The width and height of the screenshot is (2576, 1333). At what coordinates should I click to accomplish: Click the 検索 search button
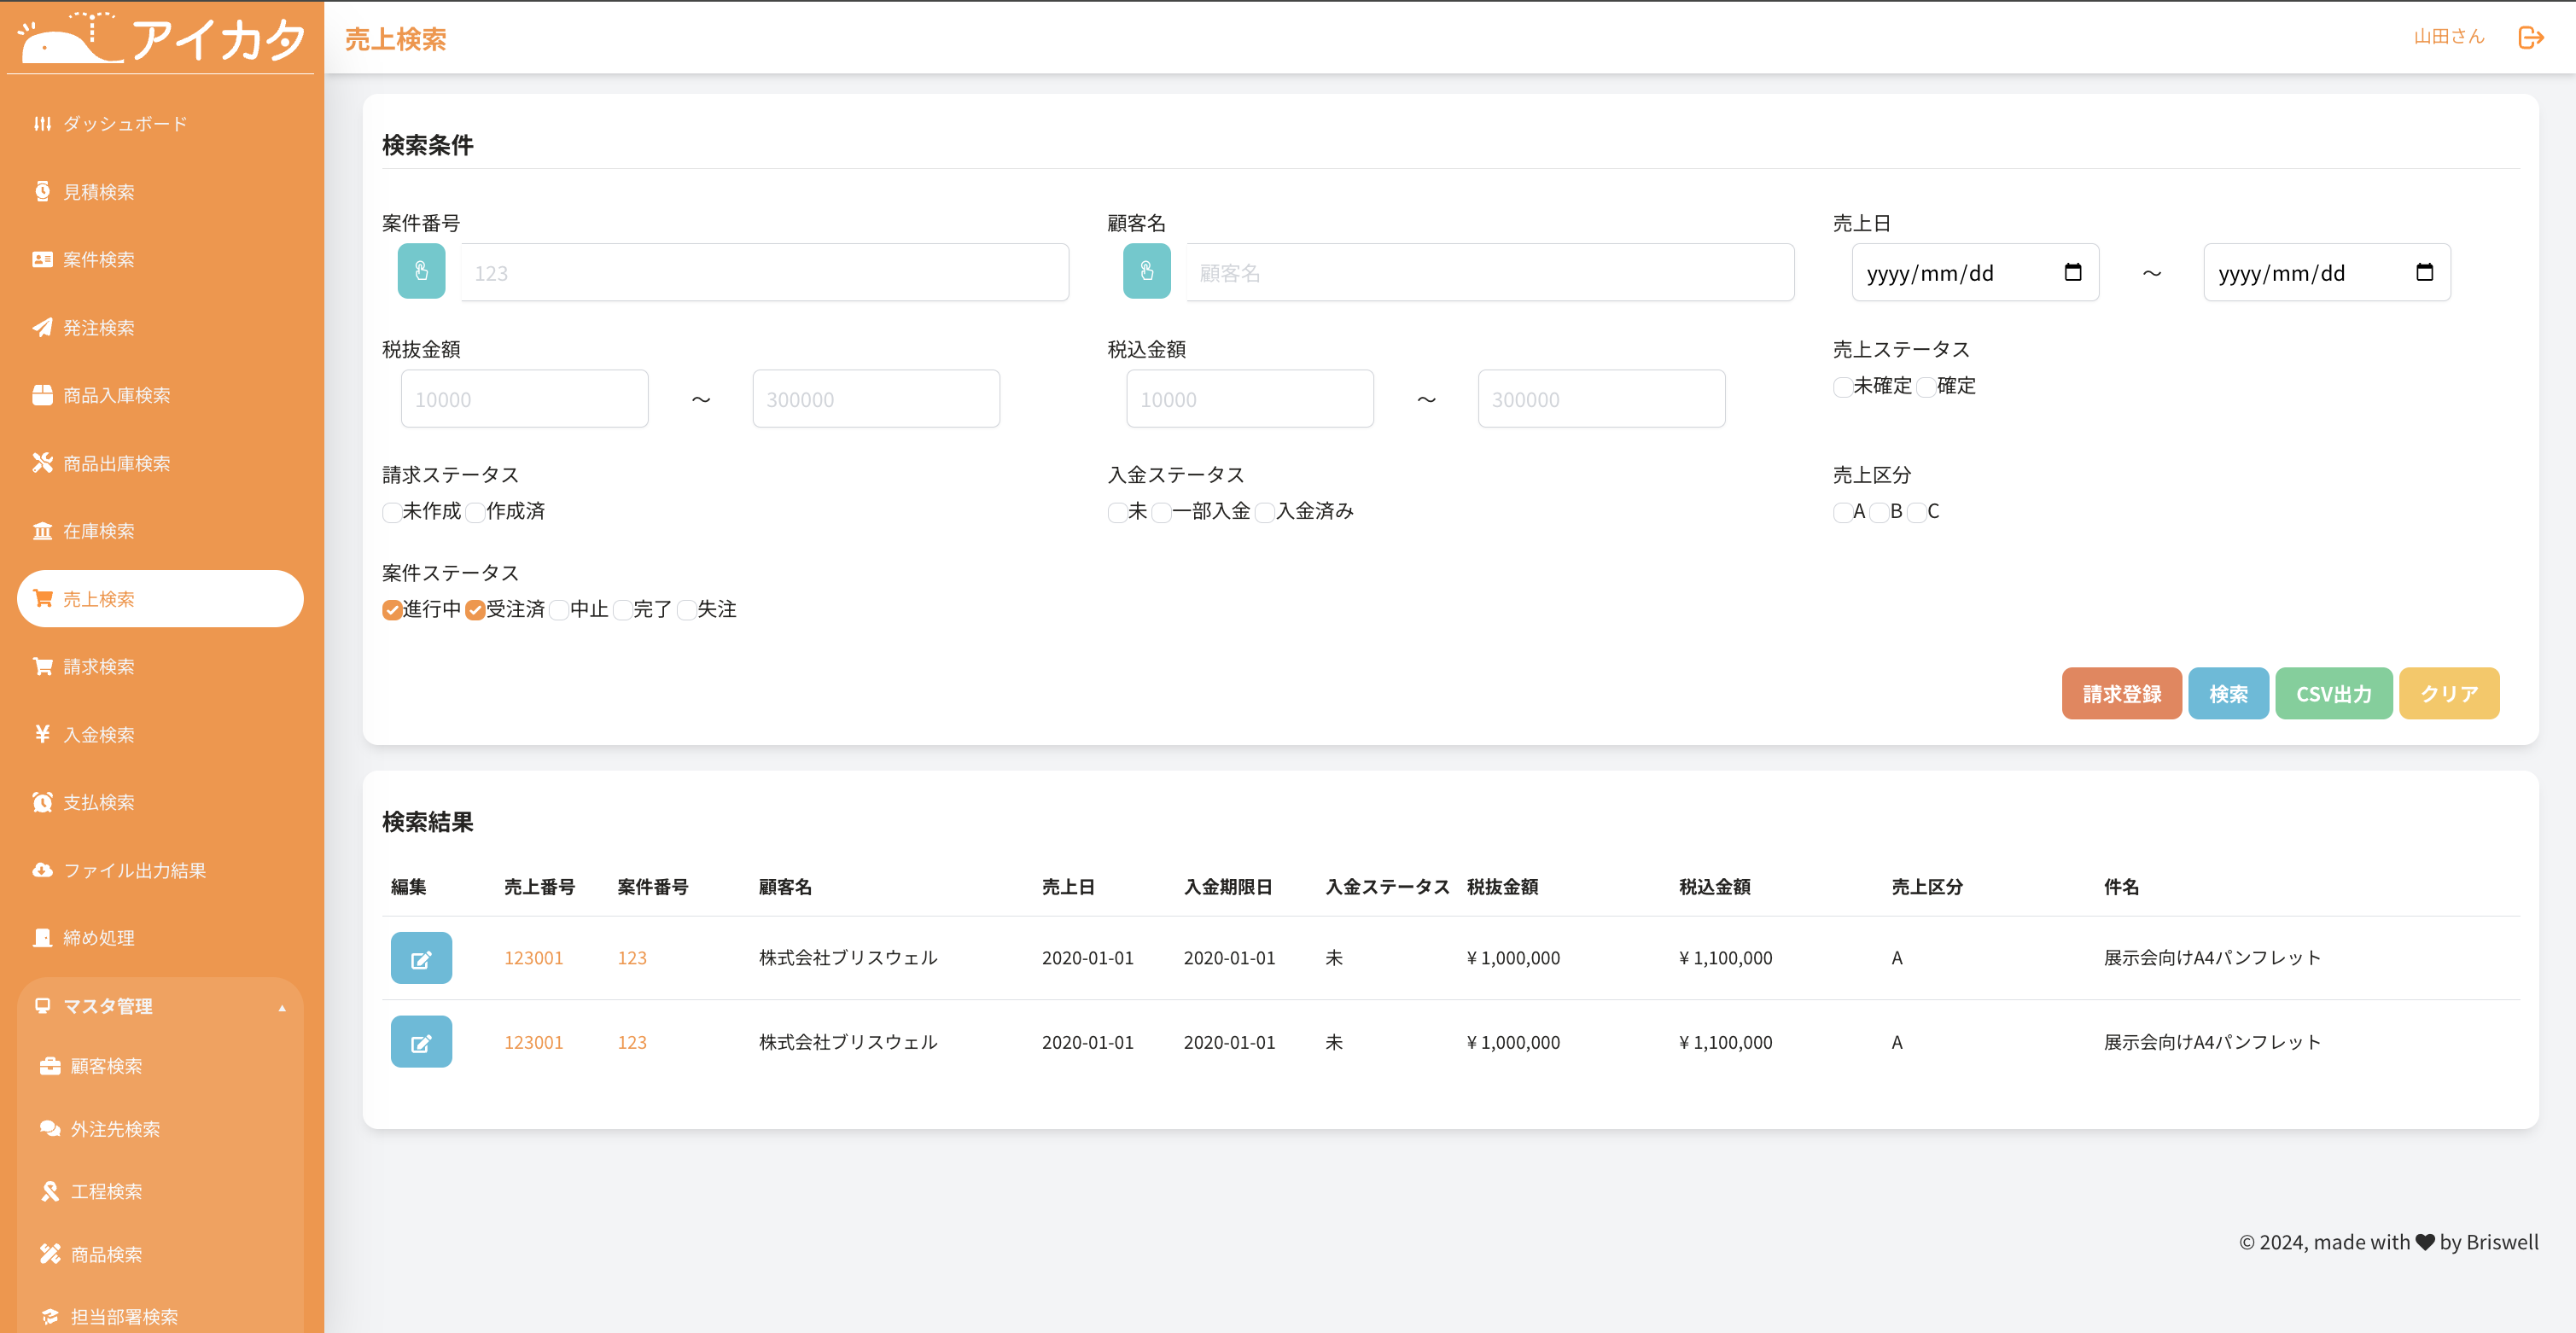click(x=2228, y=694)
